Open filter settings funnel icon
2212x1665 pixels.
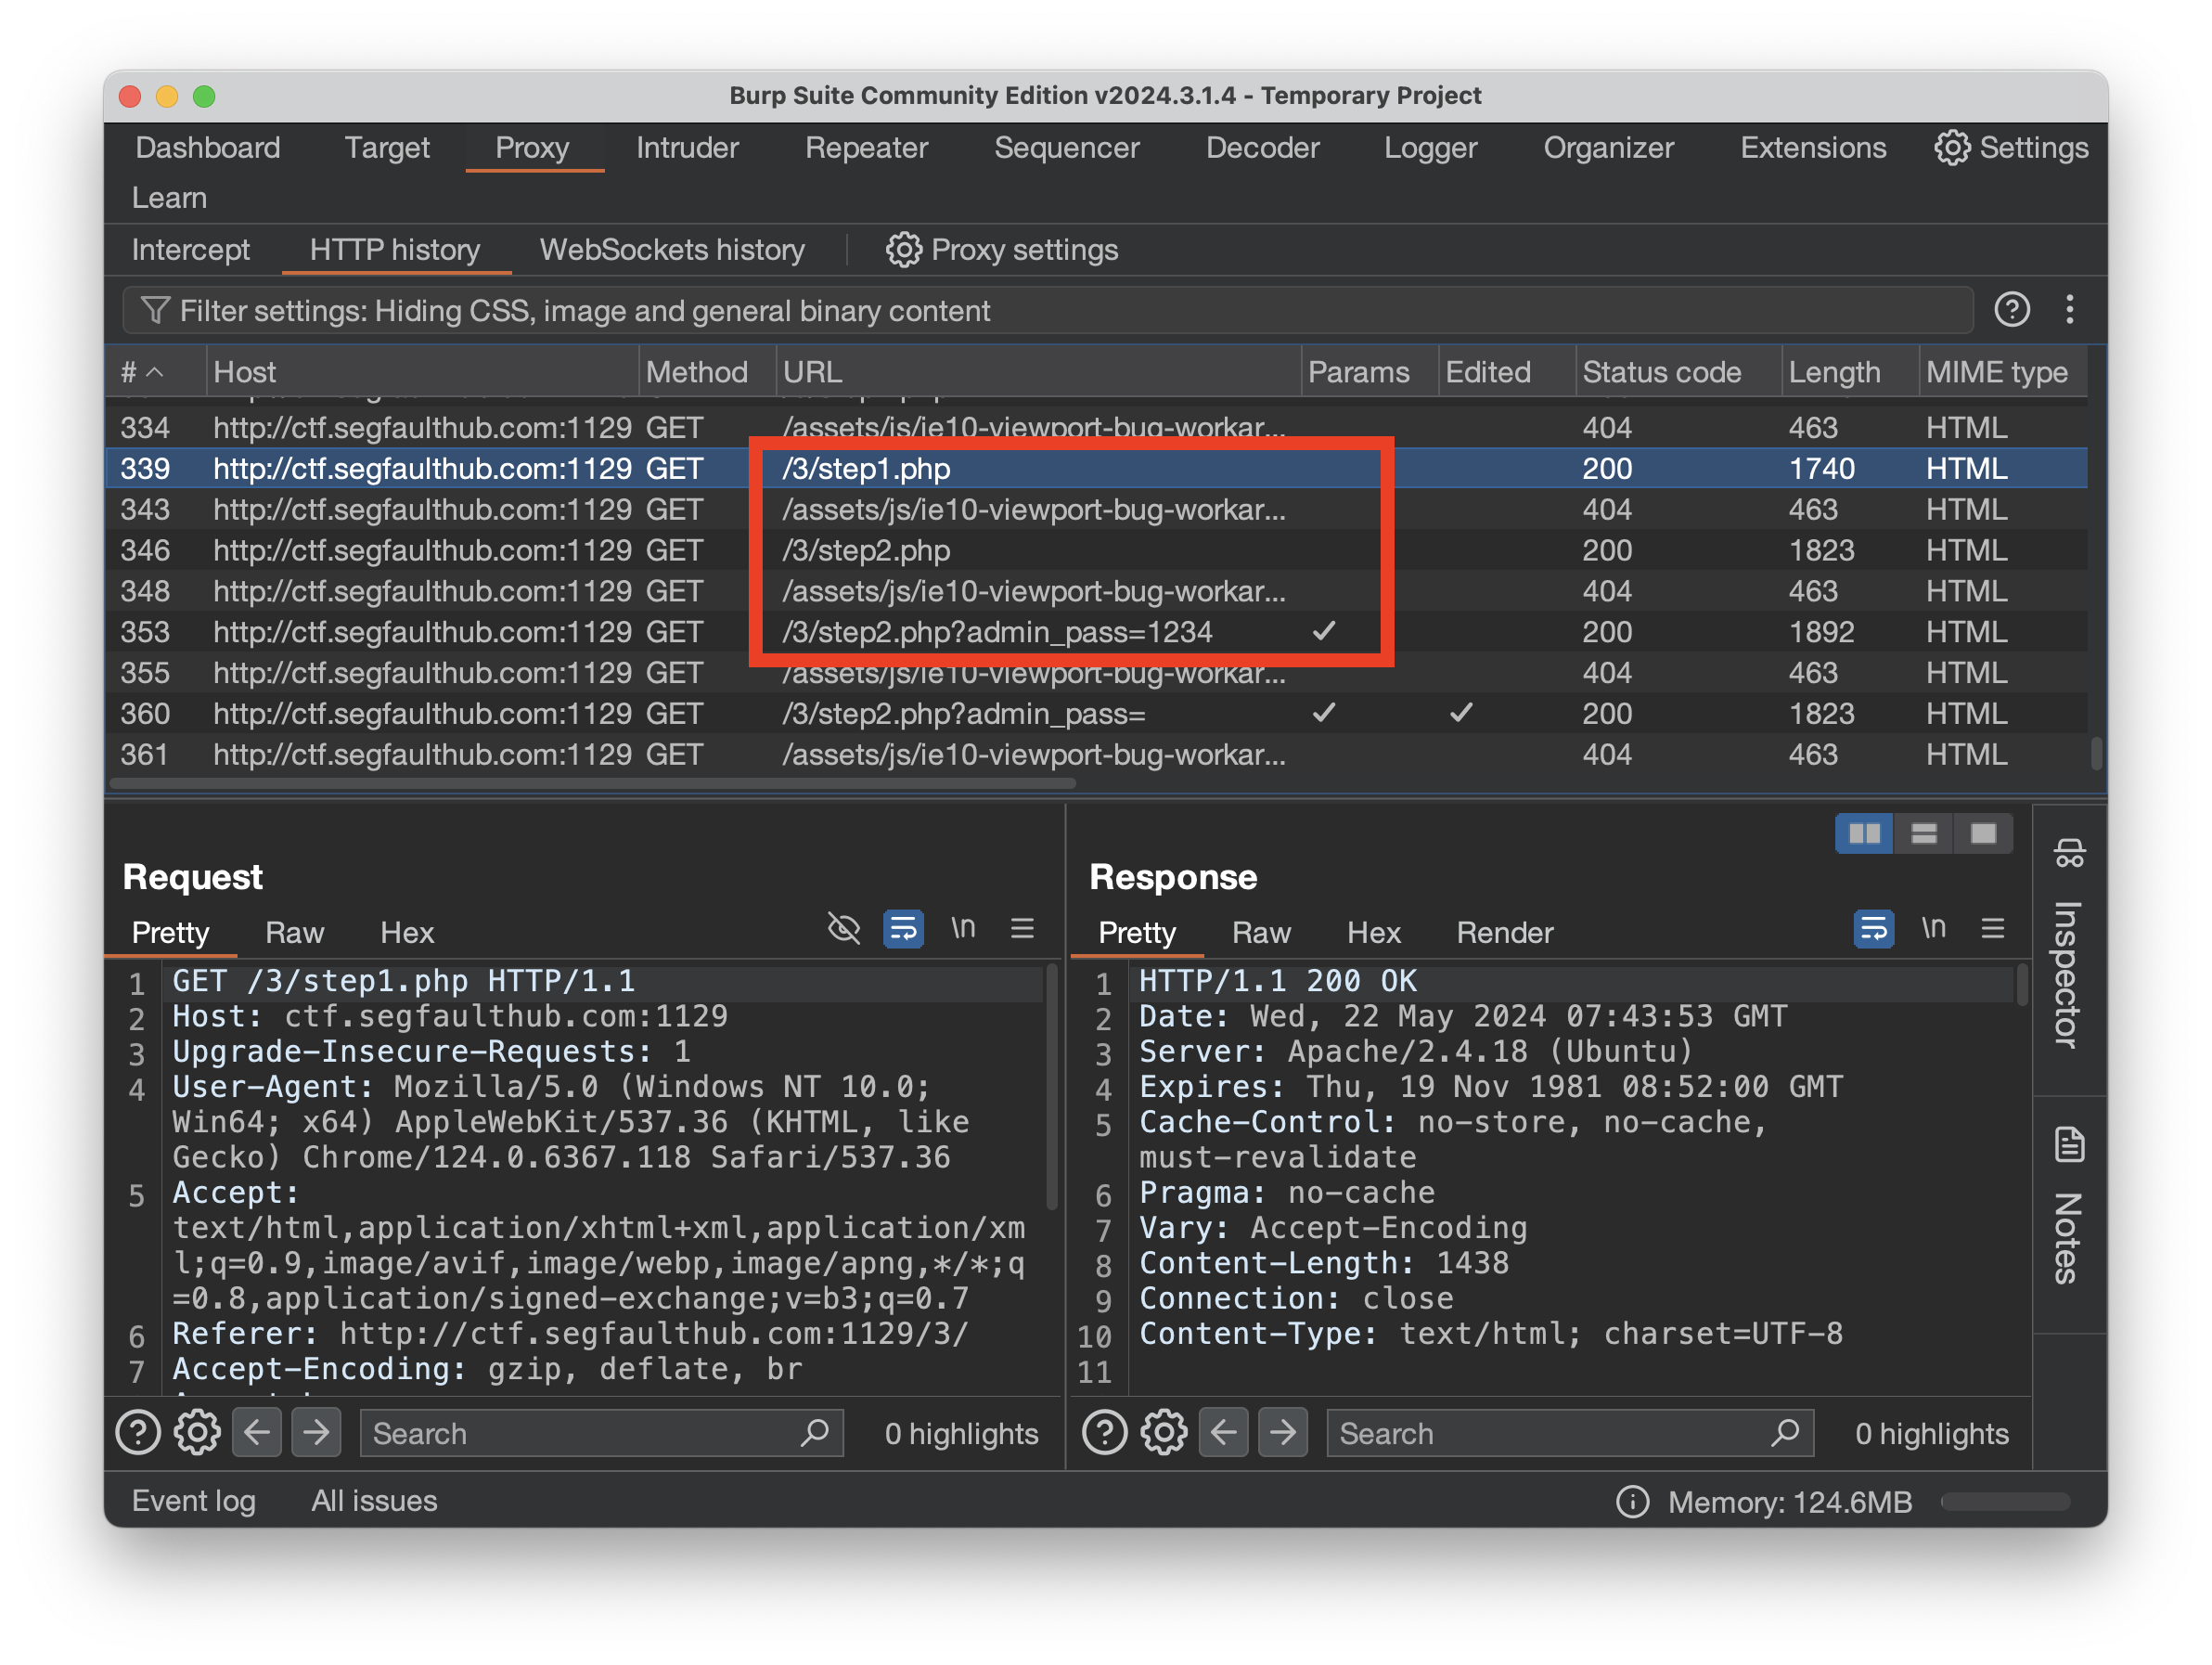click(154, 311)
